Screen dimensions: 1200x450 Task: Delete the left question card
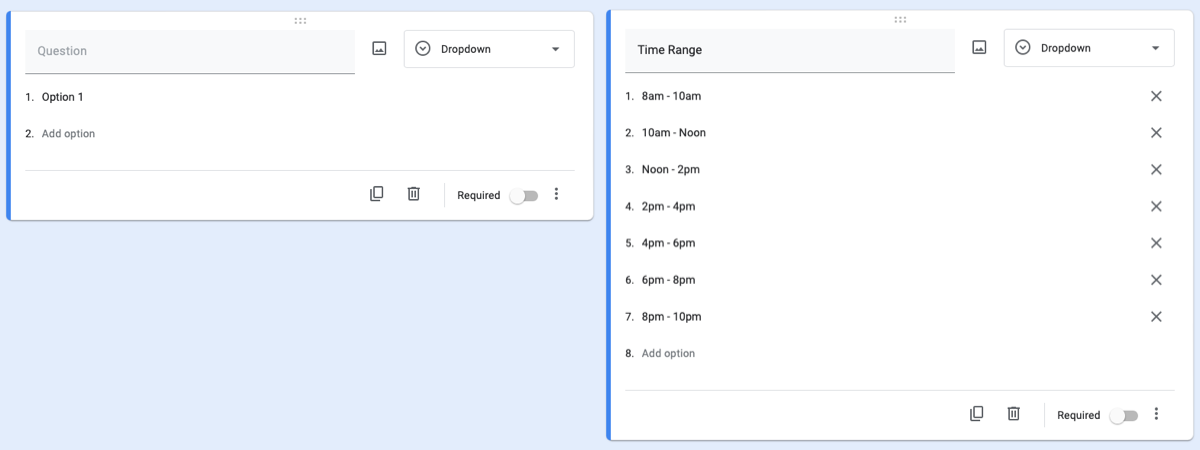coord(413,194)
